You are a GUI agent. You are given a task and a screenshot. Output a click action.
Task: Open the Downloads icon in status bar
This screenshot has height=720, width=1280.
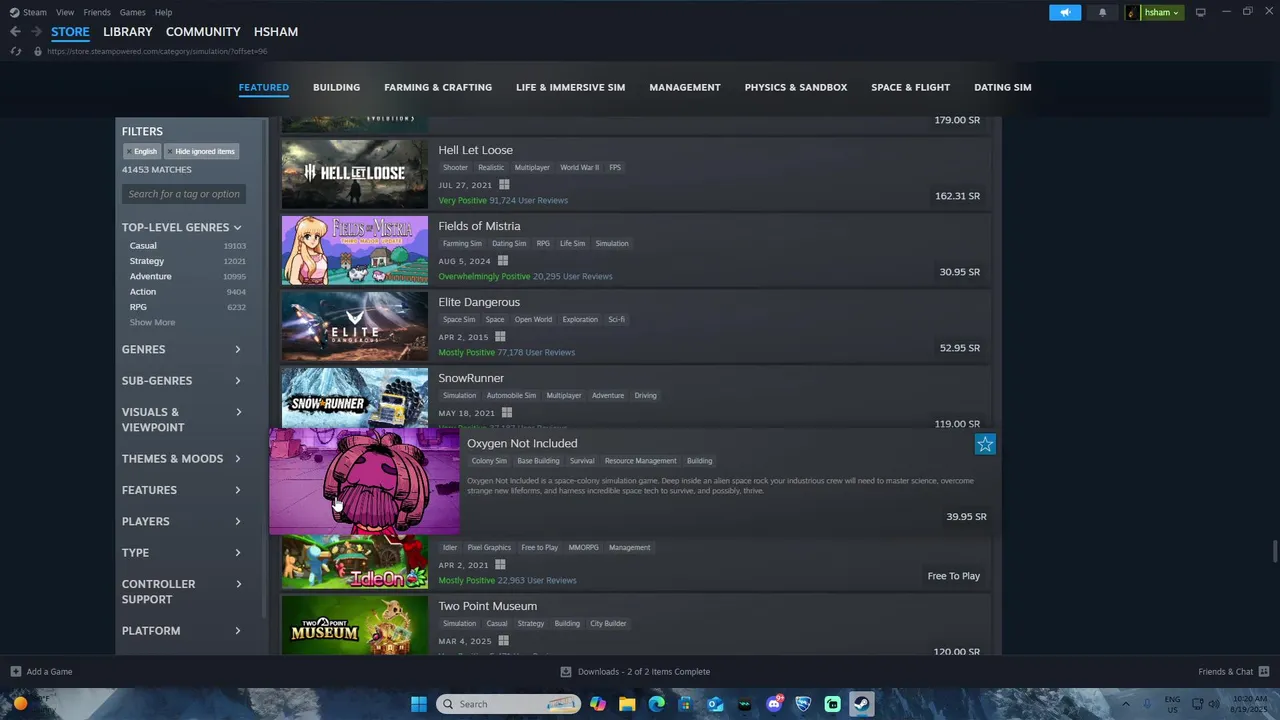[x=566, y=672]
